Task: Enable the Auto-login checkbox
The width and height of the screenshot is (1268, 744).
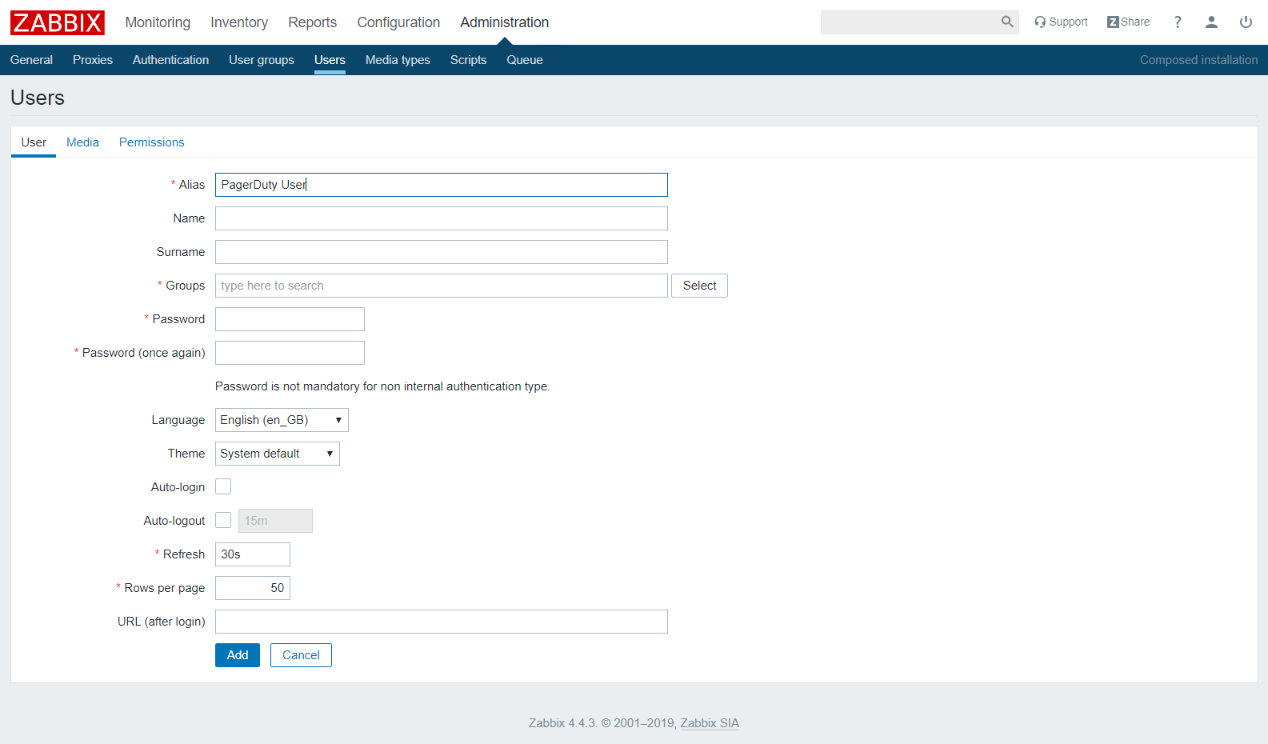Action: tap(223, 487)
